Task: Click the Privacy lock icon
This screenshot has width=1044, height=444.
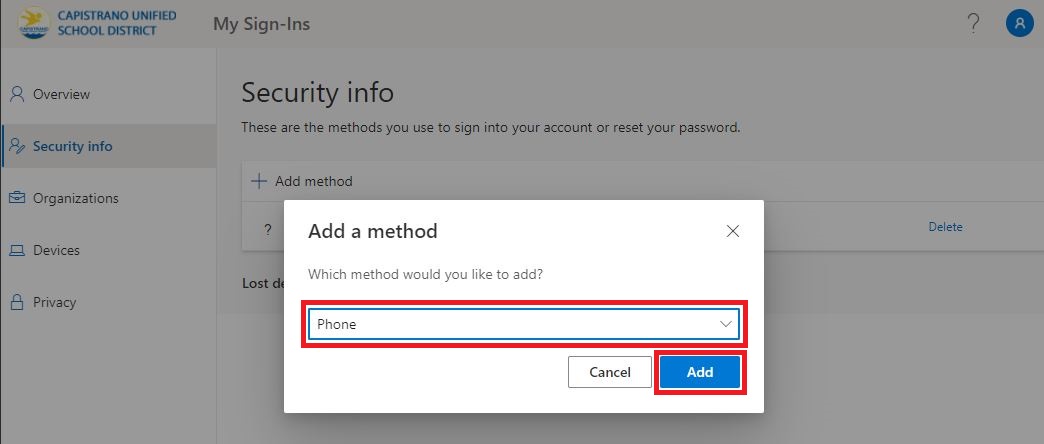Action: click(x=17, y=302)
